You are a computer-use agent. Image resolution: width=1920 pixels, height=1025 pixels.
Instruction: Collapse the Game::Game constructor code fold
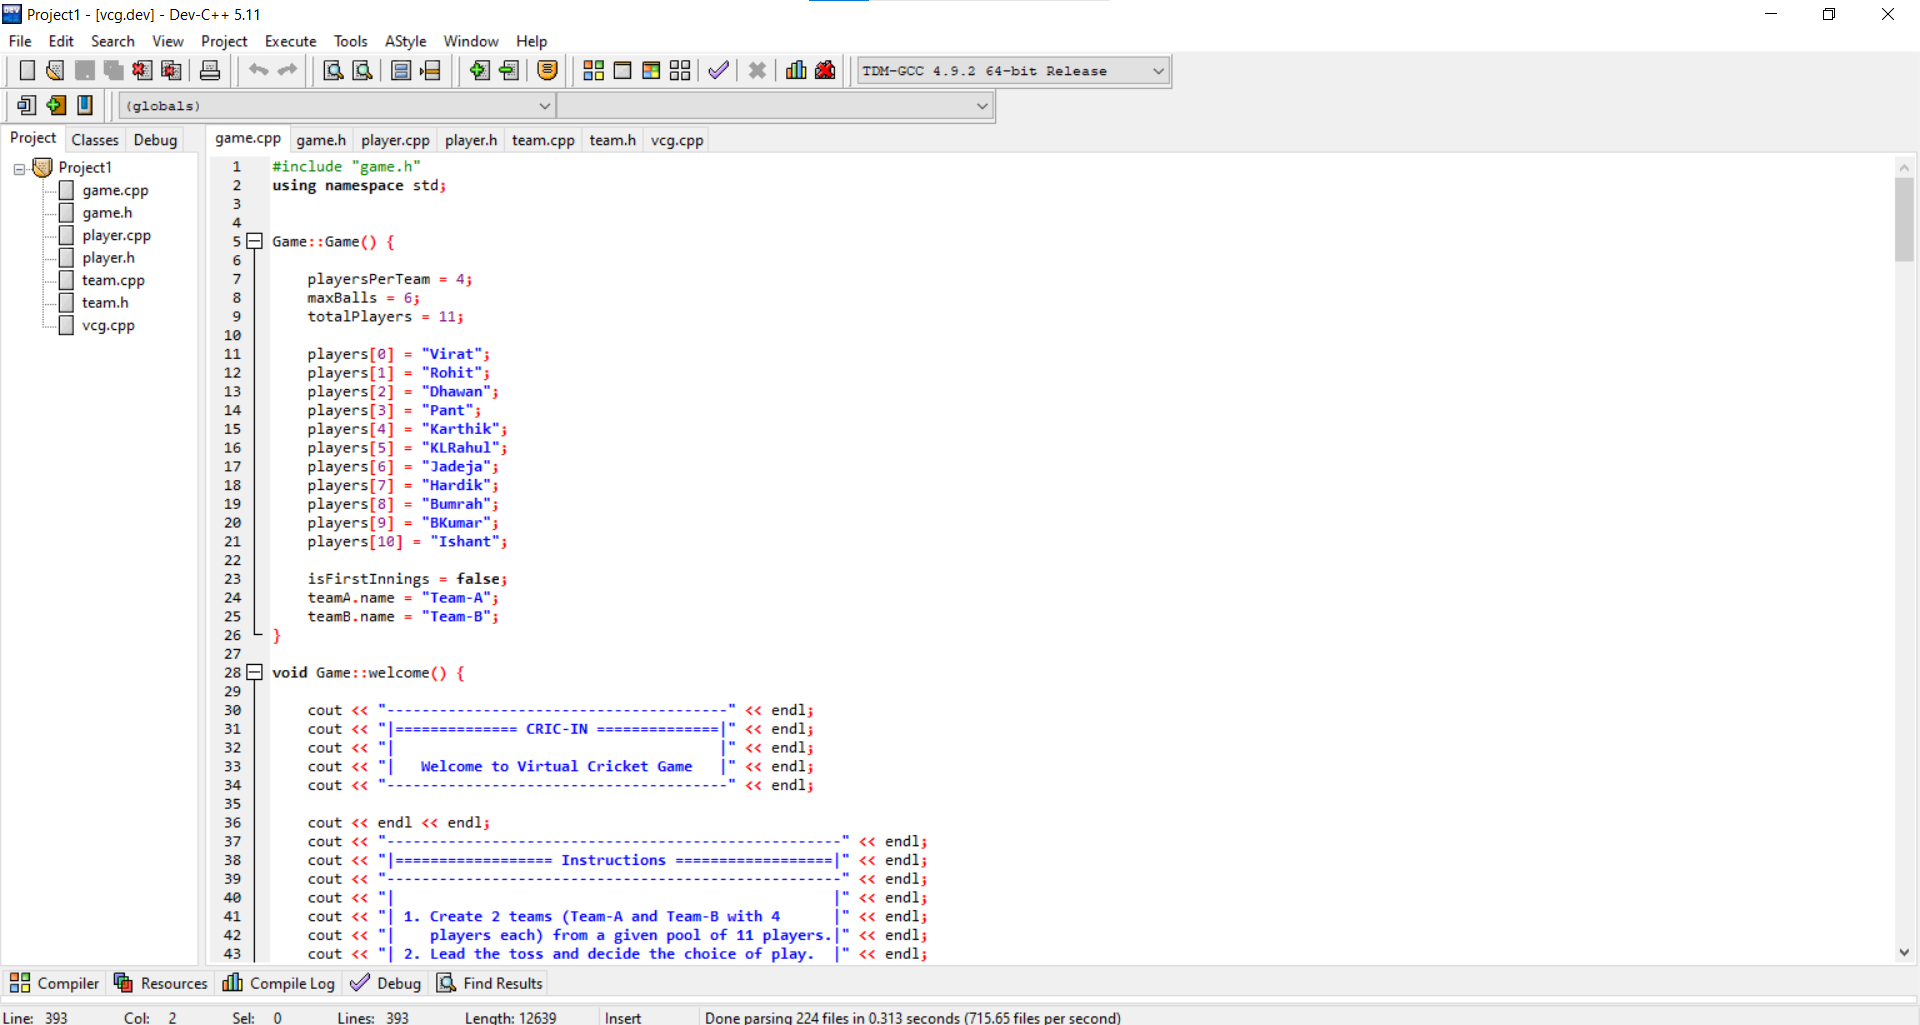coord(254,241)
